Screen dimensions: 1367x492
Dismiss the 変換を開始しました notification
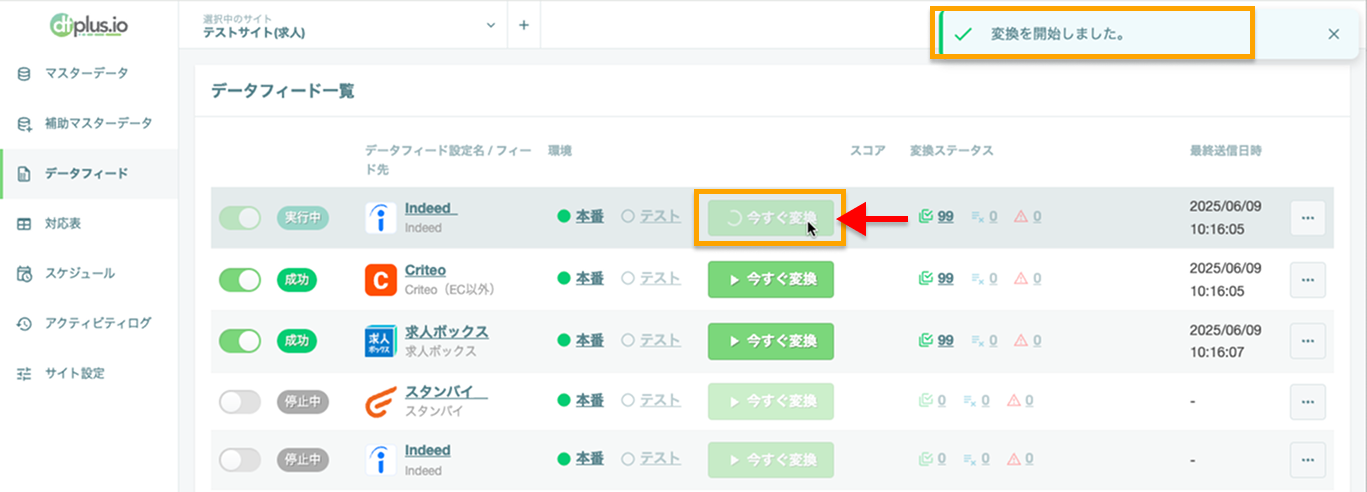click(1333, 34)
